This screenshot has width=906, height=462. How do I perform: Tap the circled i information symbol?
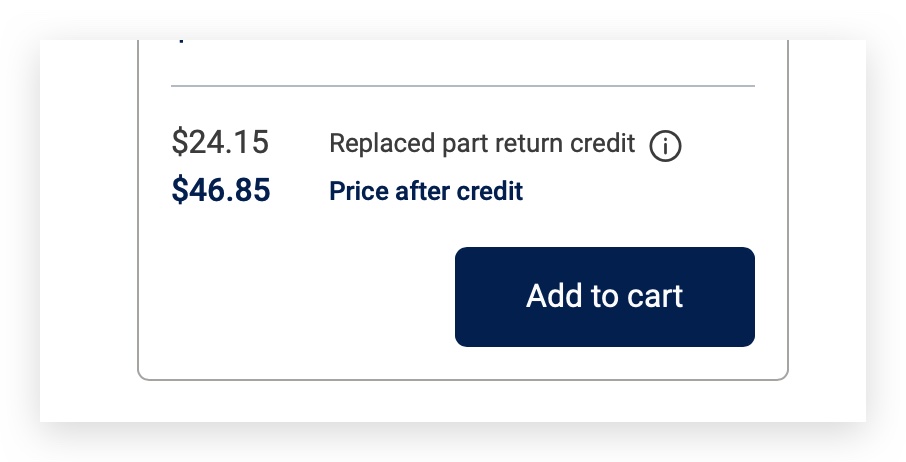[665, 146]
